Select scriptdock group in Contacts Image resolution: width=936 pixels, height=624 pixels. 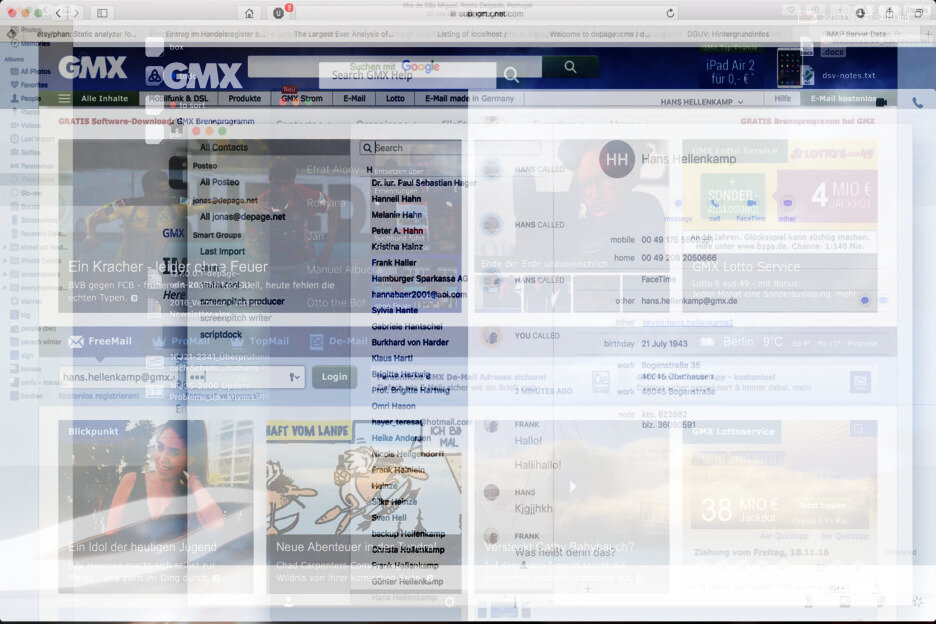(221, 334)
